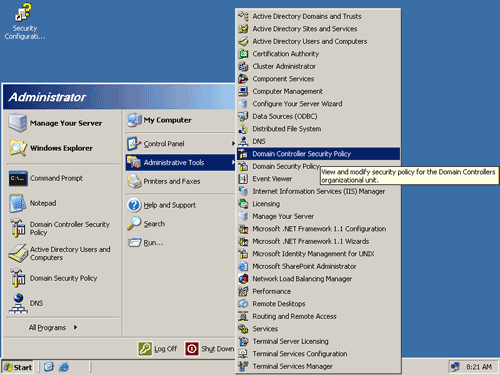Click the Services gears icon

click(x=243, y=329)
